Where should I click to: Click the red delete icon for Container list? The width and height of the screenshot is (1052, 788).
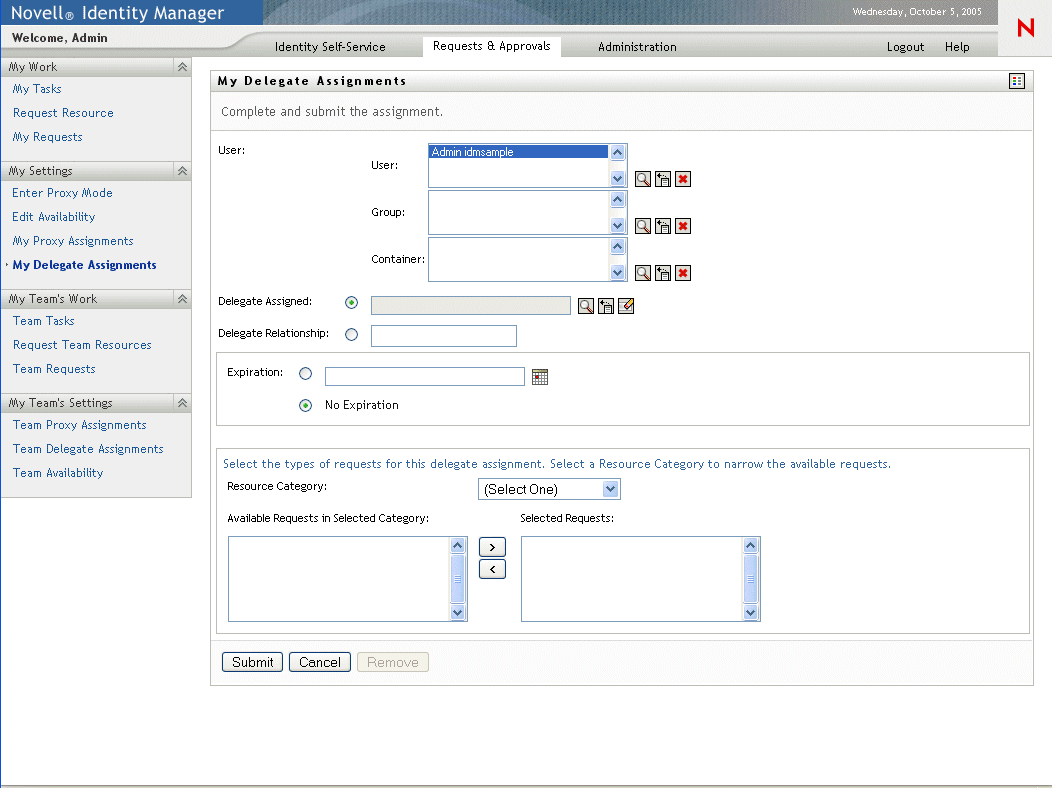[x=683, y=273]
